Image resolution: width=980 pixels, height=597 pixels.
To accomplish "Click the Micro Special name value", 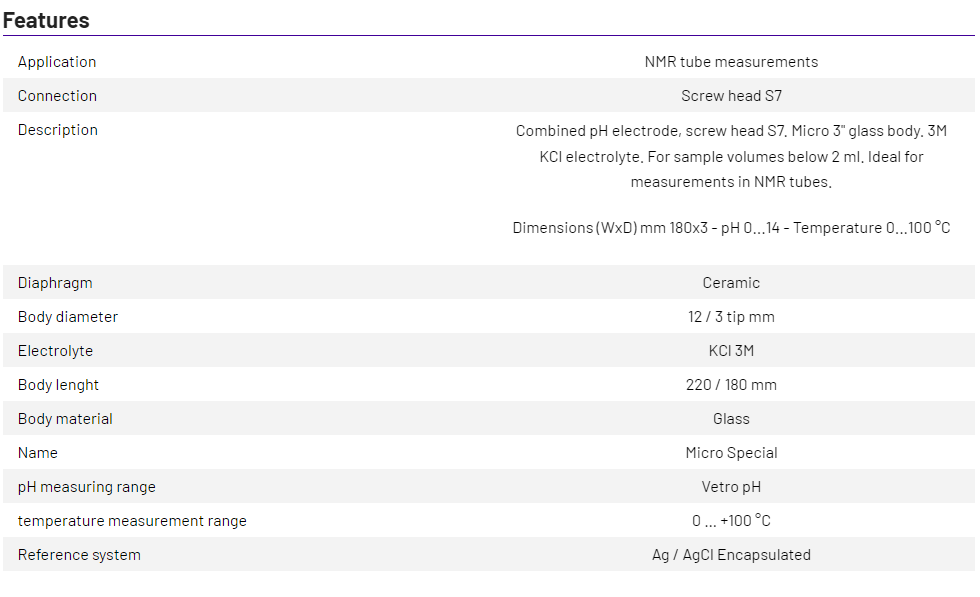I will click(731, 453).
